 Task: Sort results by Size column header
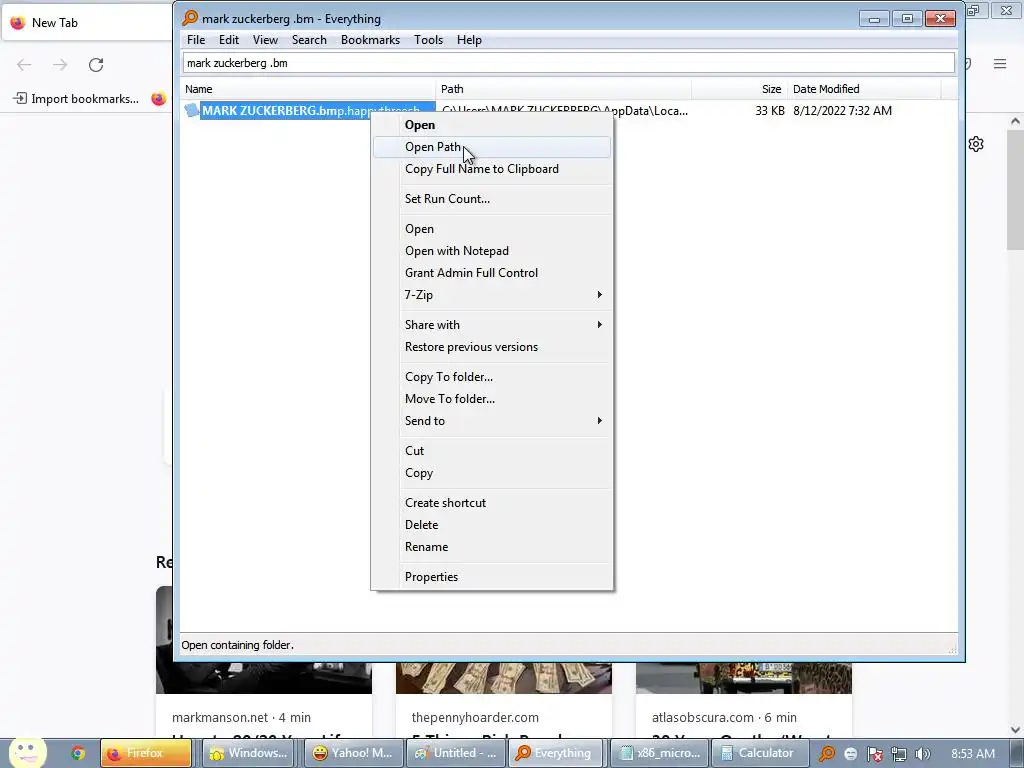(x=739, y=89)
